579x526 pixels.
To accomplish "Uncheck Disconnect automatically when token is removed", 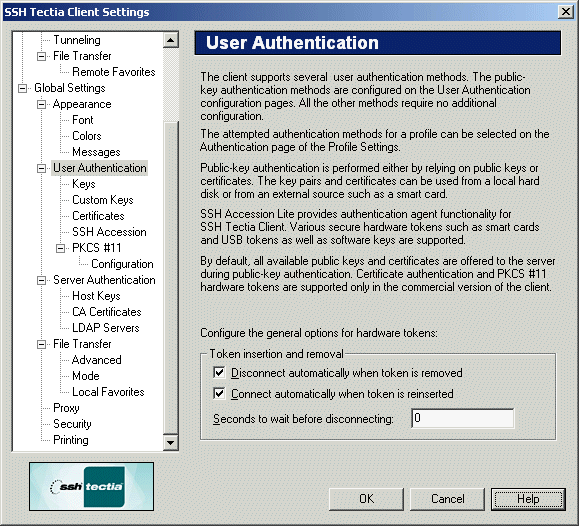I will [219, 372].
